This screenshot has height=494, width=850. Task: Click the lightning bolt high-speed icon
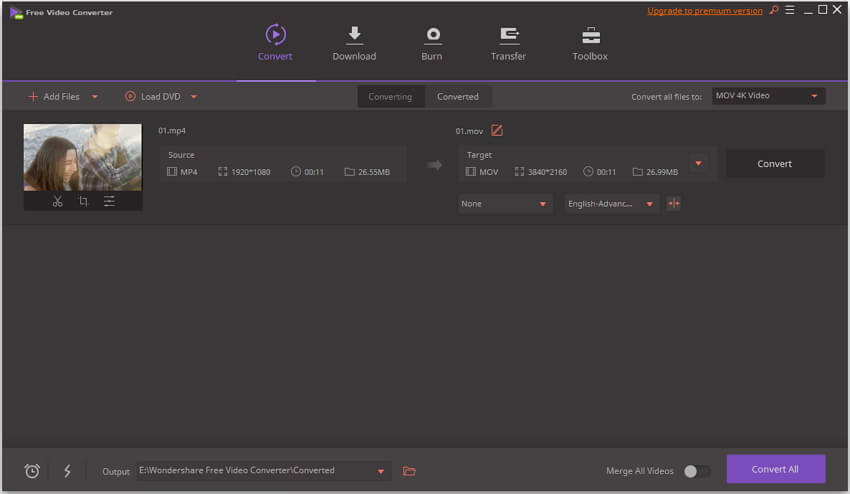coord(67,471)
